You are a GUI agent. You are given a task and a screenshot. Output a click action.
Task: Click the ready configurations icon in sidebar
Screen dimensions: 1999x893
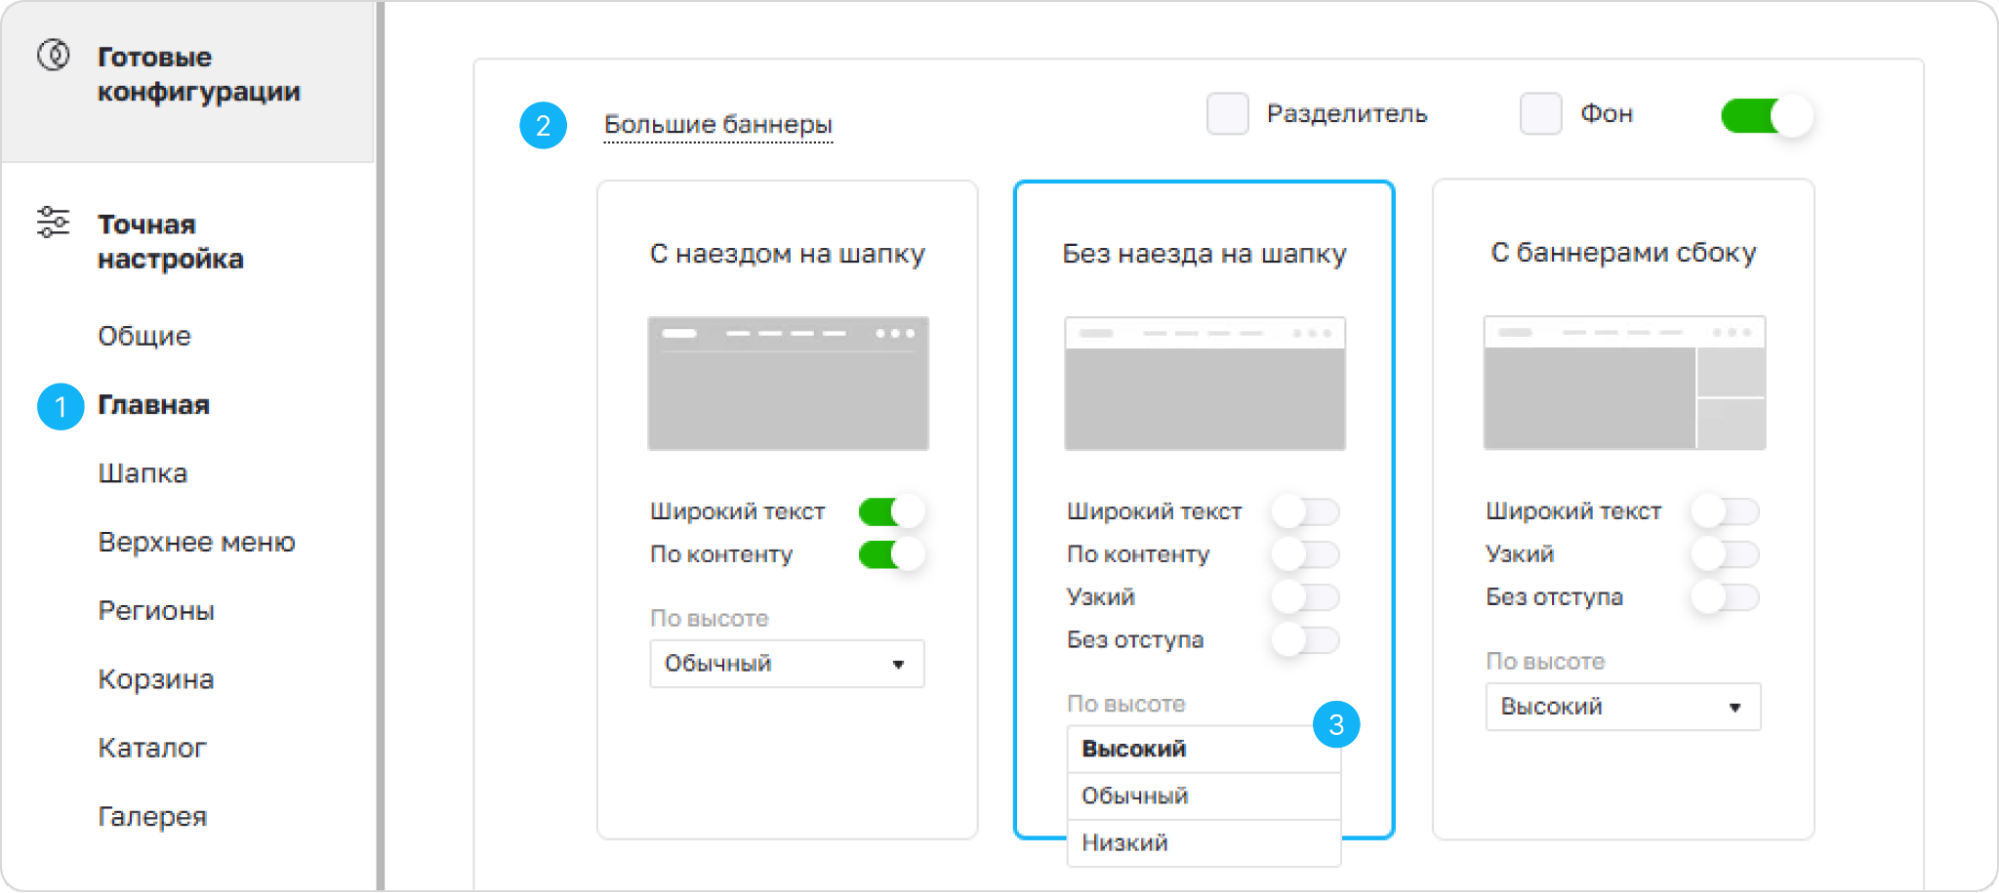pos(53,54)
